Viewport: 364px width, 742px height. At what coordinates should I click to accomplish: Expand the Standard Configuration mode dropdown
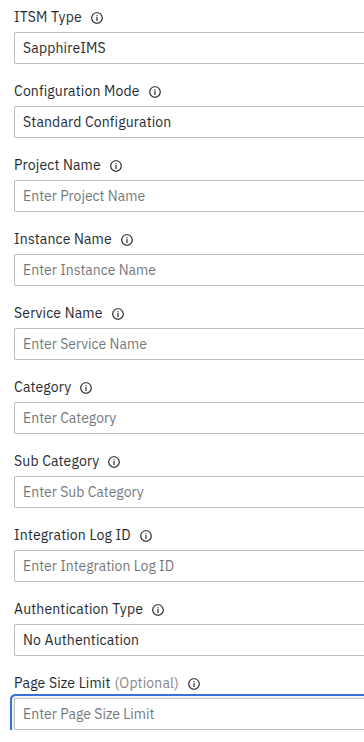click(x=189, y=122)
